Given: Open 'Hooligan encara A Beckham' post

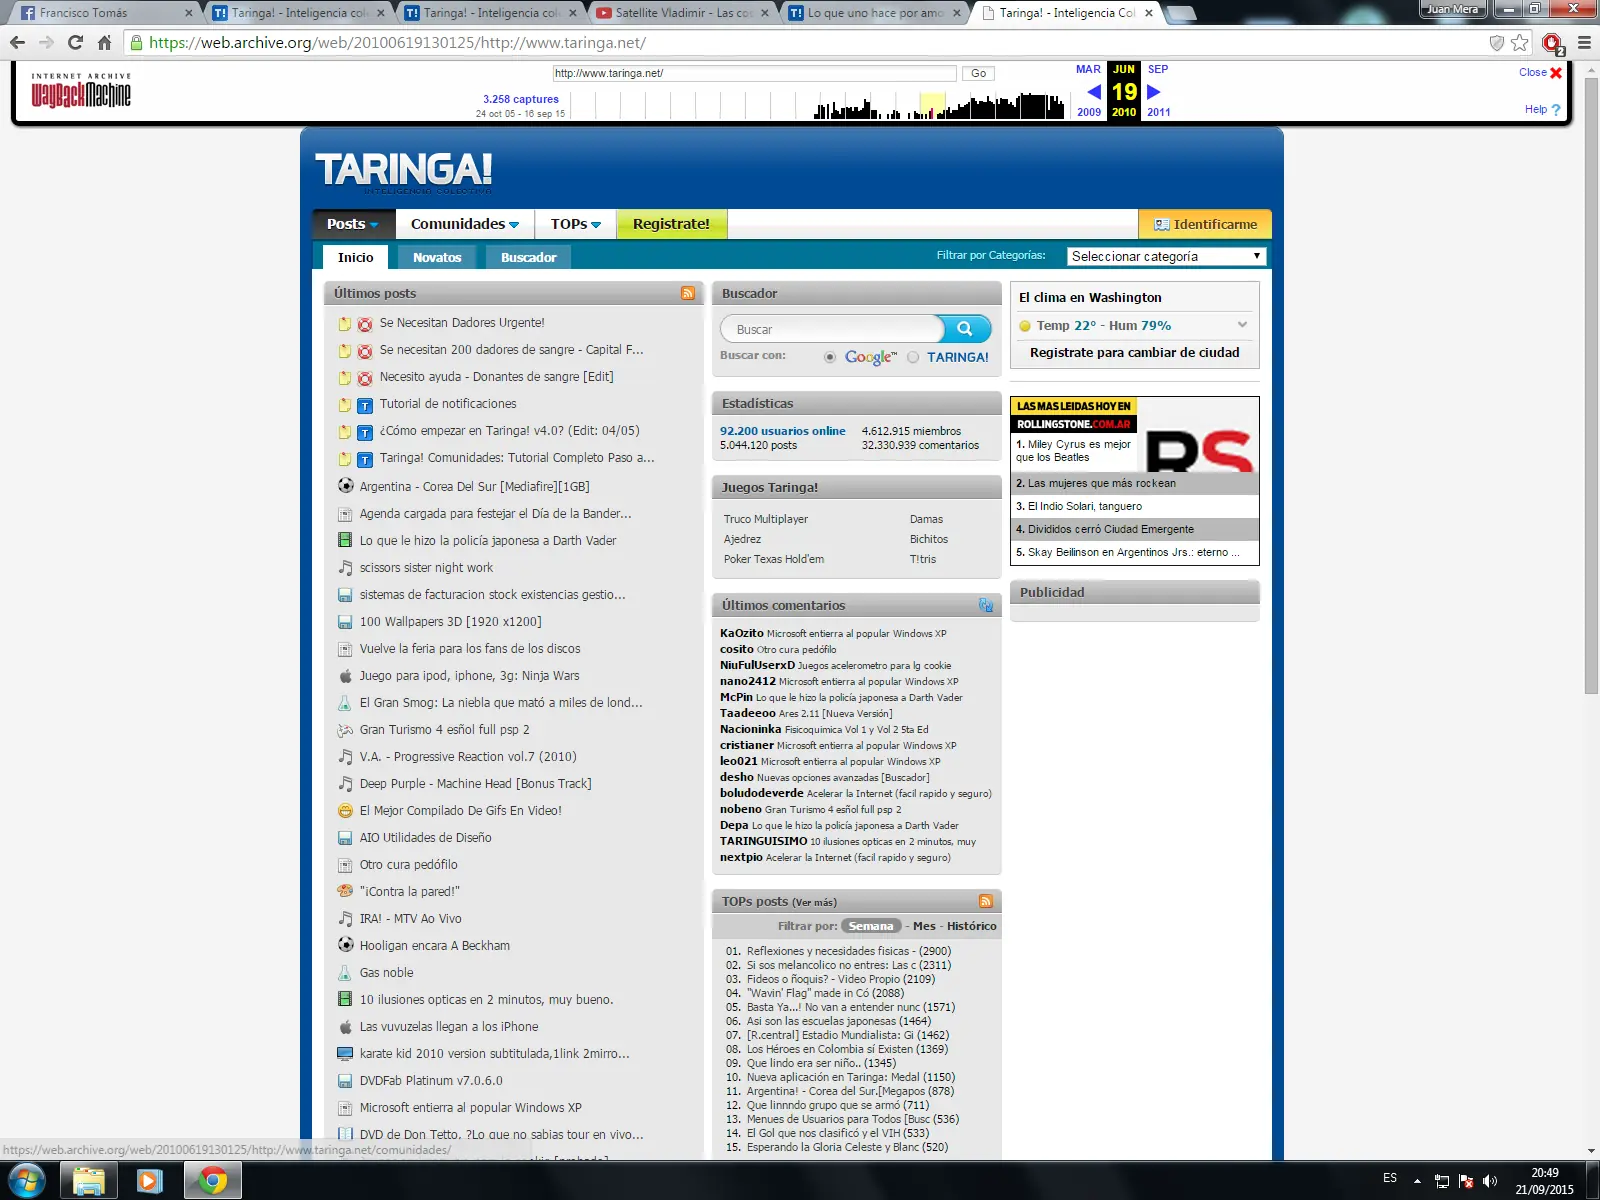Looking at the screenshot, I should point(435,946).
